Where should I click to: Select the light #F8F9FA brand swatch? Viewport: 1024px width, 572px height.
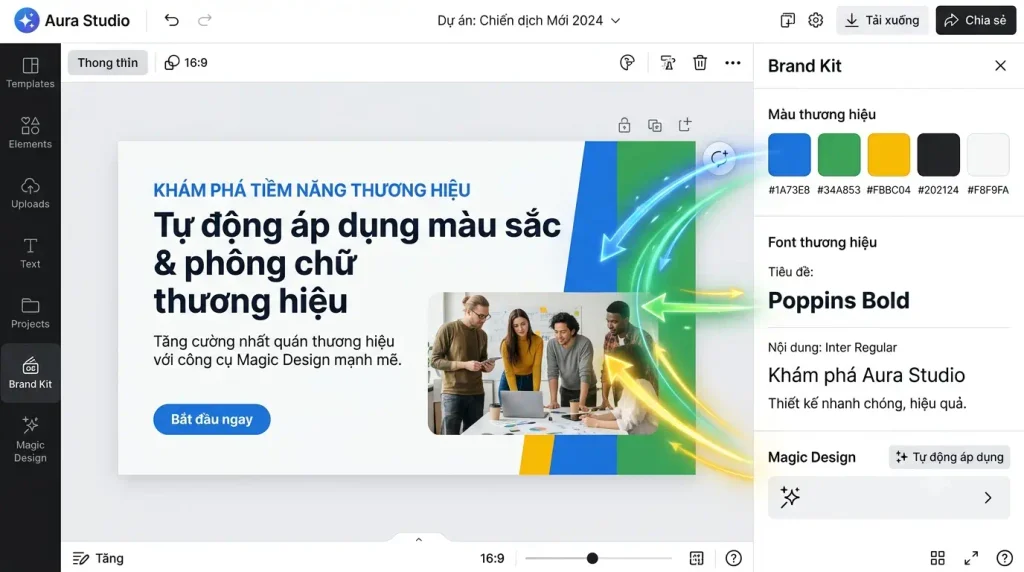(x=987, y=155)
